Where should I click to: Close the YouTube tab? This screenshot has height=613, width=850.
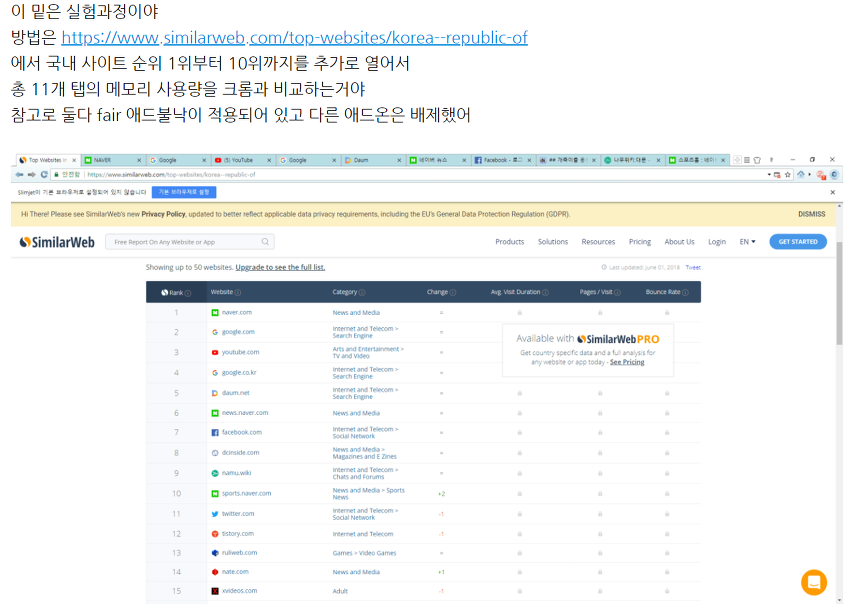click(269, 160)
